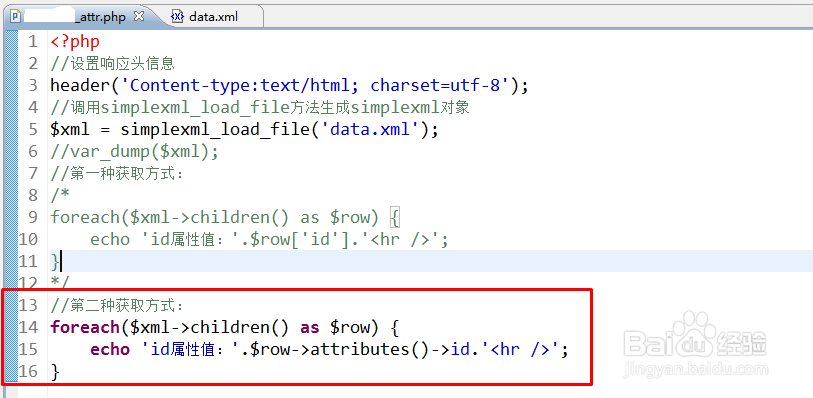Click the commented foreach statement on line 9
The height and width of the screenshot is (398, 813).
[x=225, y=217]
